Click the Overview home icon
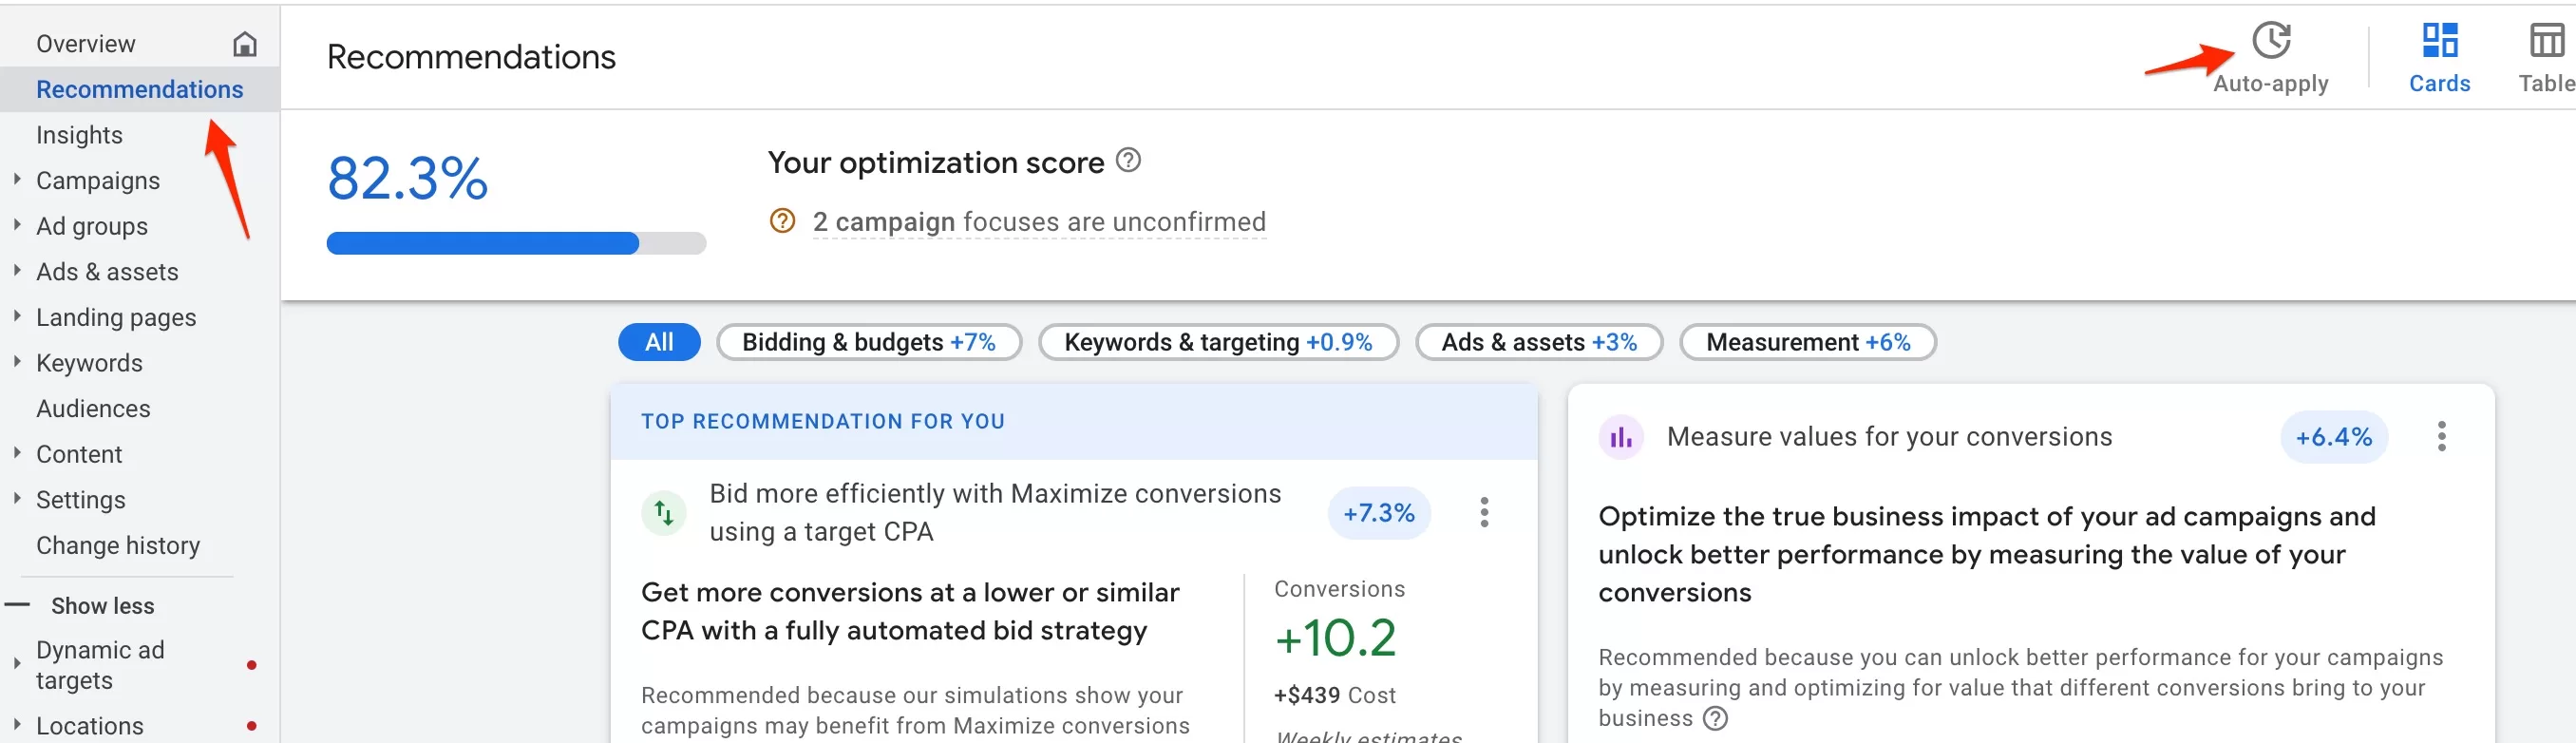The height and width of the screenshot is (743, 2576). pos(245,44)
